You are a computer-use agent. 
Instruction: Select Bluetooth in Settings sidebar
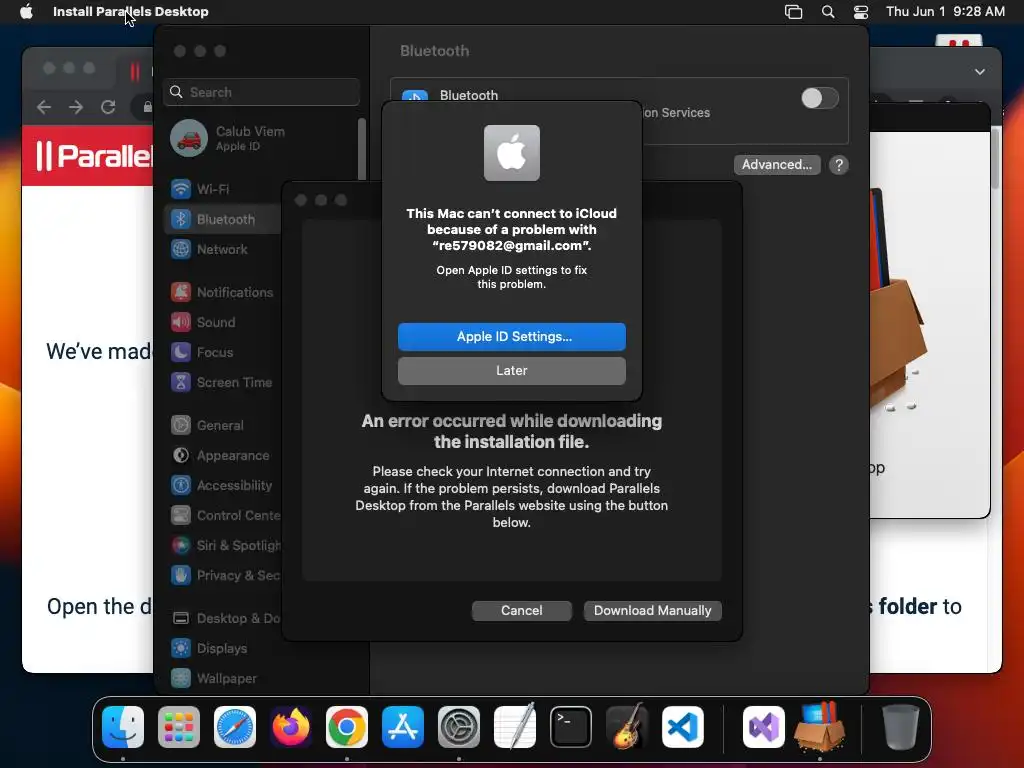coord(222,219)
